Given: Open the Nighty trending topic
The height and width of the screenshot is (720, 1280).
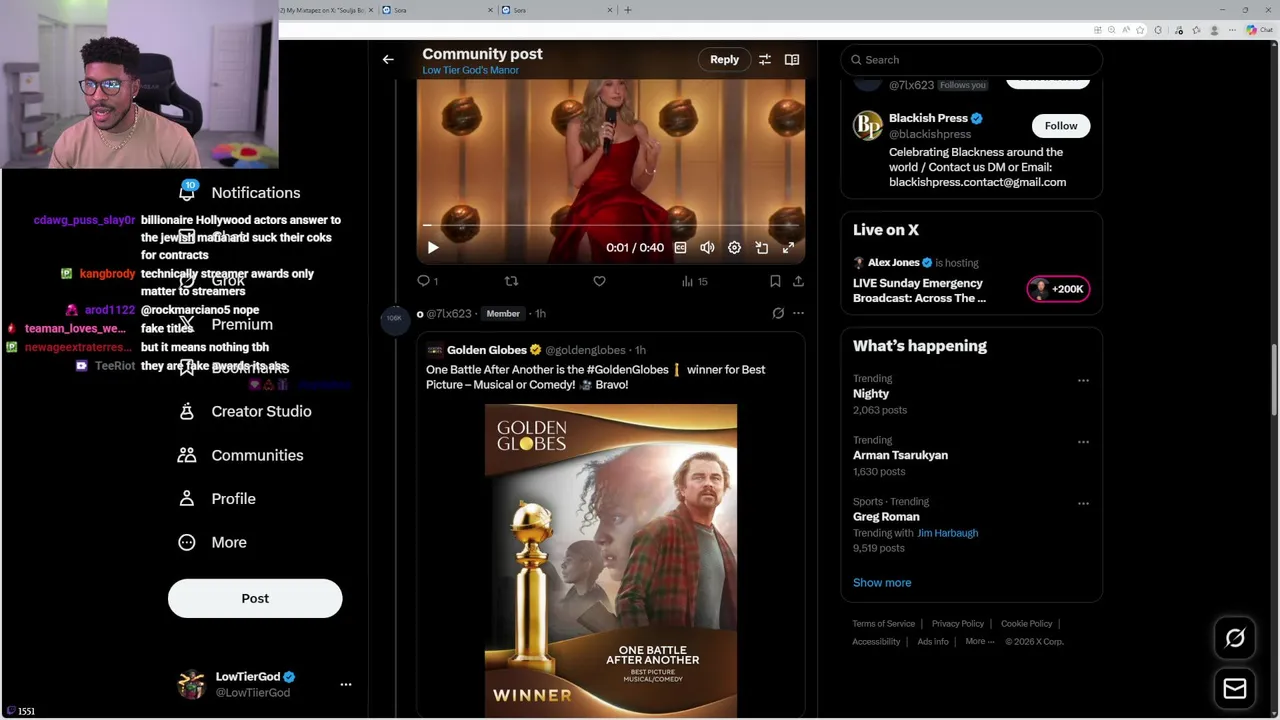Looking at the screenshot, I should (x=871, y=394).
